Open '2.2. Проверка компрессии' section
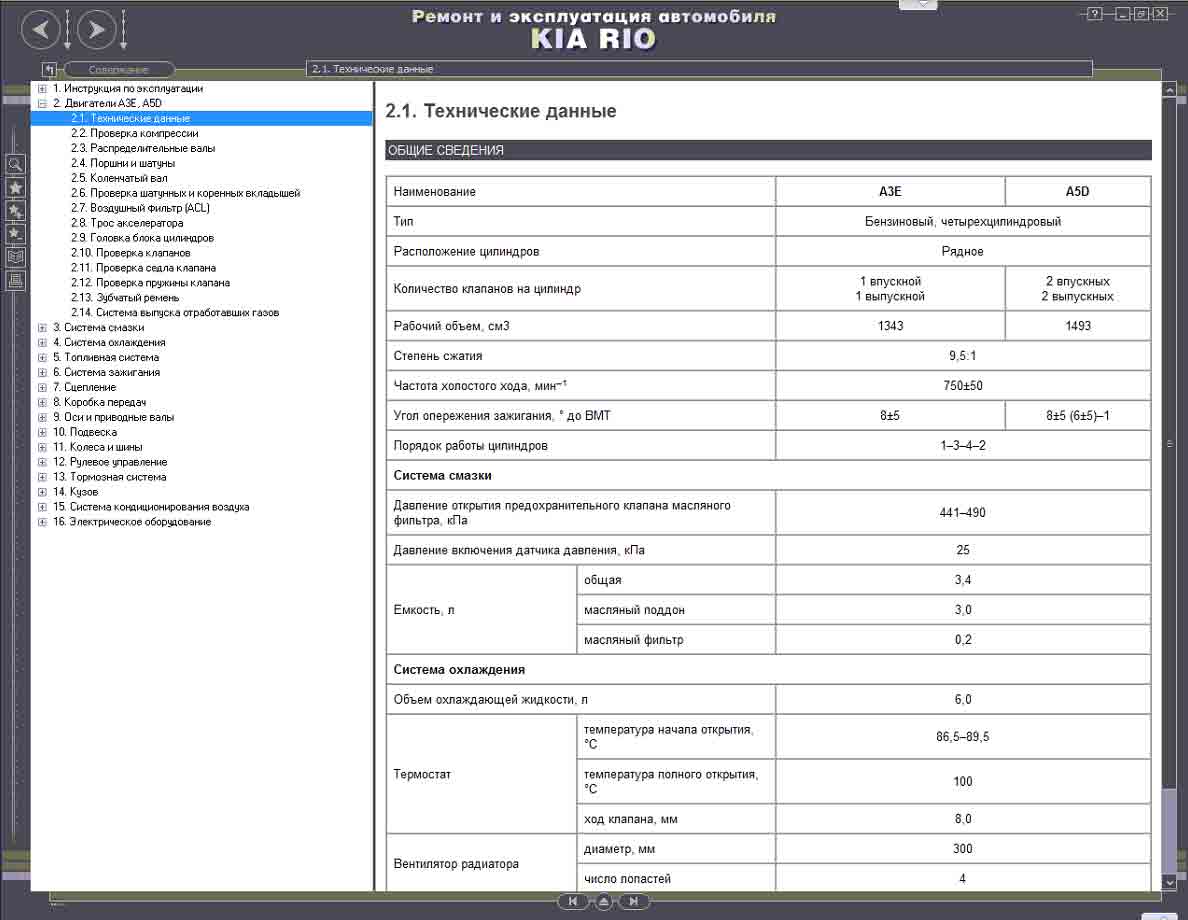 [x=135, y=133]
